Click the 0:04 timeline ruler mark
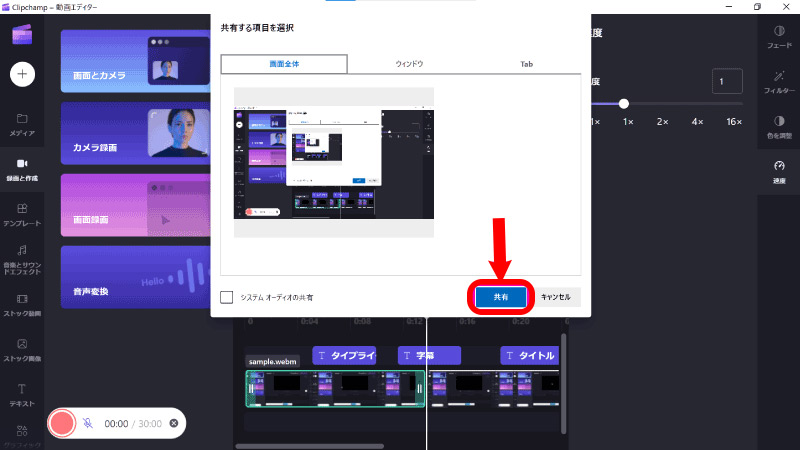The image size is (800, 450). click(x=309, y=321)
